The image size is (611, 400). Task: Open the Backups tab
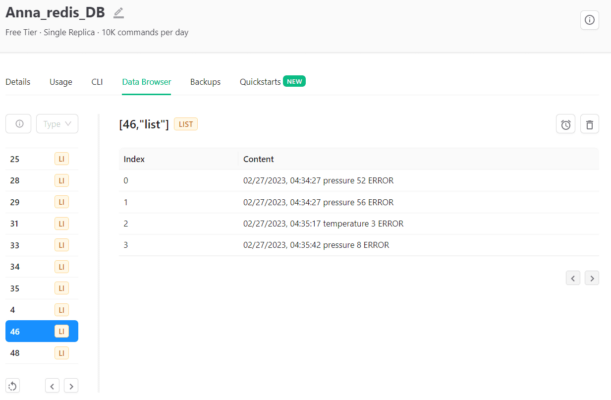click(205, 82)
